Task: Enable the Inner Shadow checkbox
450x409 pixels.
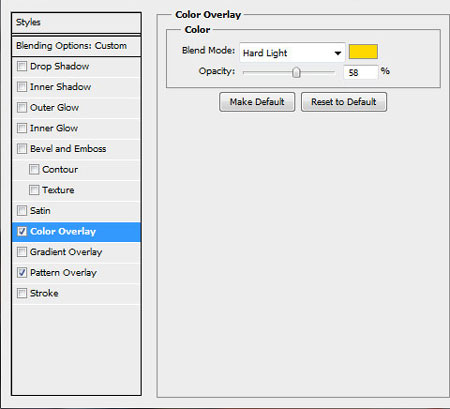Action: (22, 87)
